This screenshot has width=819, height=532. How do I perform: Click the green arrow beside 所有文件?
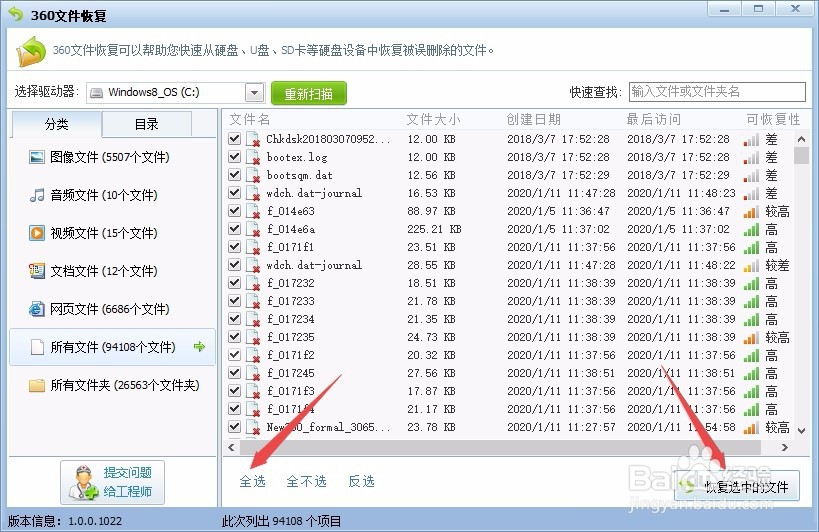[199, 347]
